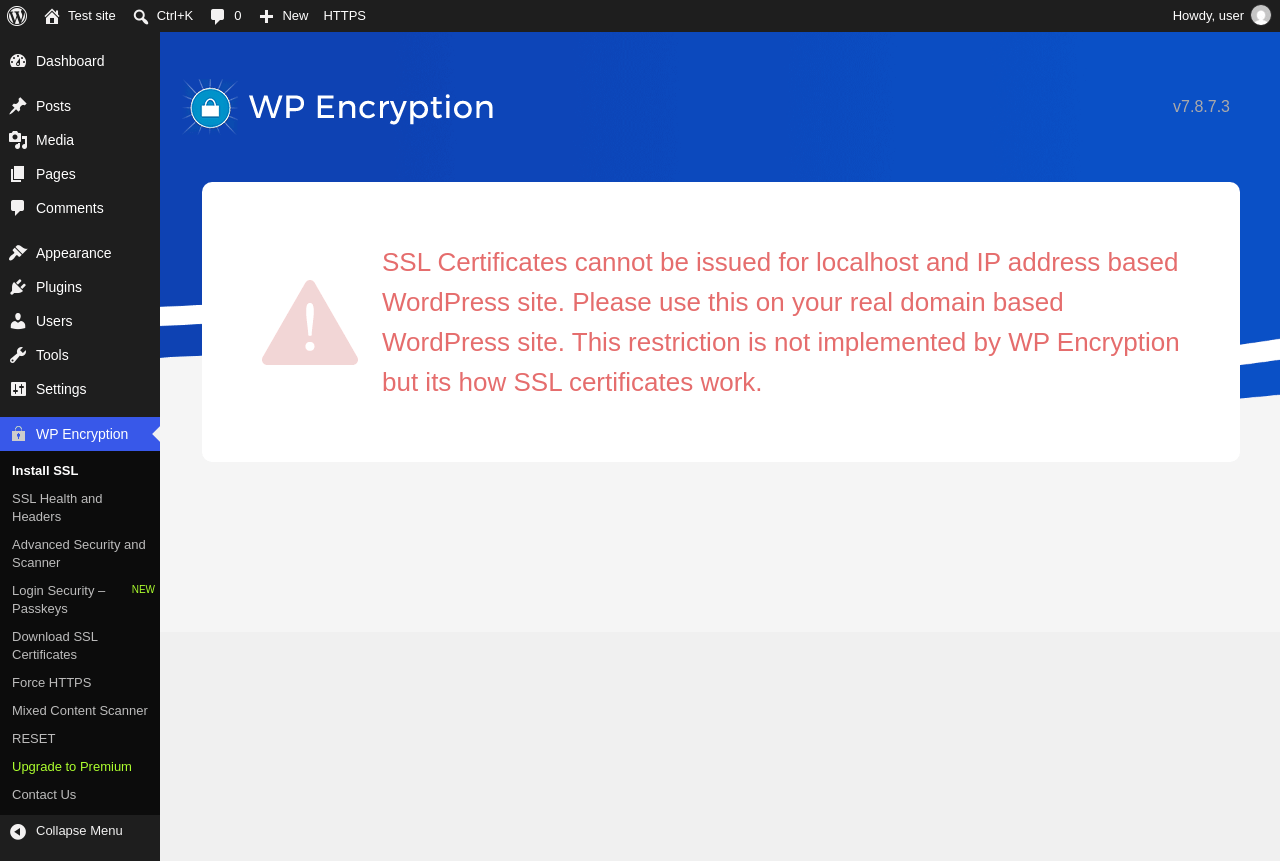The image size is (1280, 861).
Task: Click the Plugins plug icon
Action: coord(18,287)
